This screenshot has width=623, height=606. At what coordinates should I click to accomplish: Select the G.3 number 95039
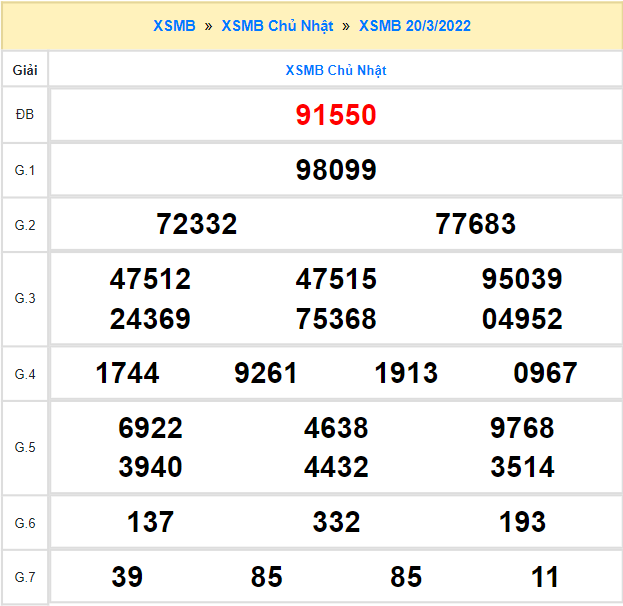(x=522, y=279)
